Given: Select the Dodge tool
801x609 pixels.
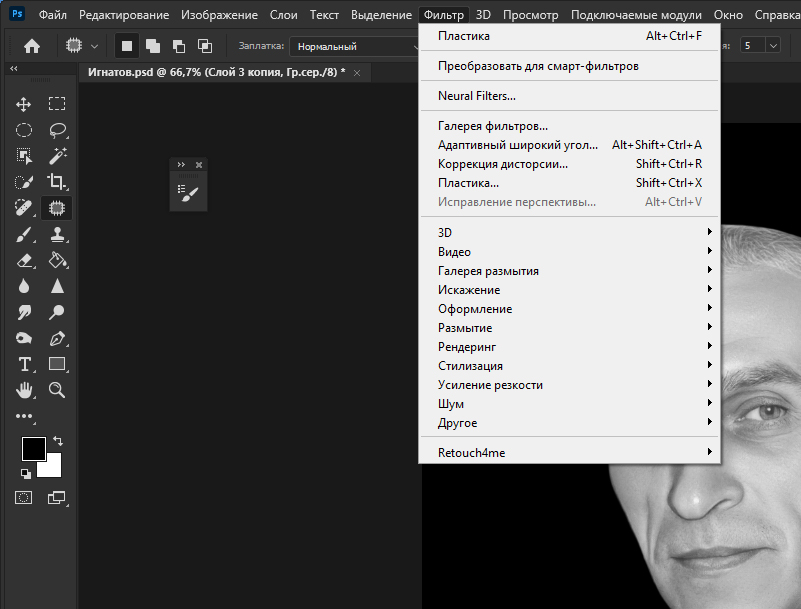Looking at the screenshot, I should (57, 312).
